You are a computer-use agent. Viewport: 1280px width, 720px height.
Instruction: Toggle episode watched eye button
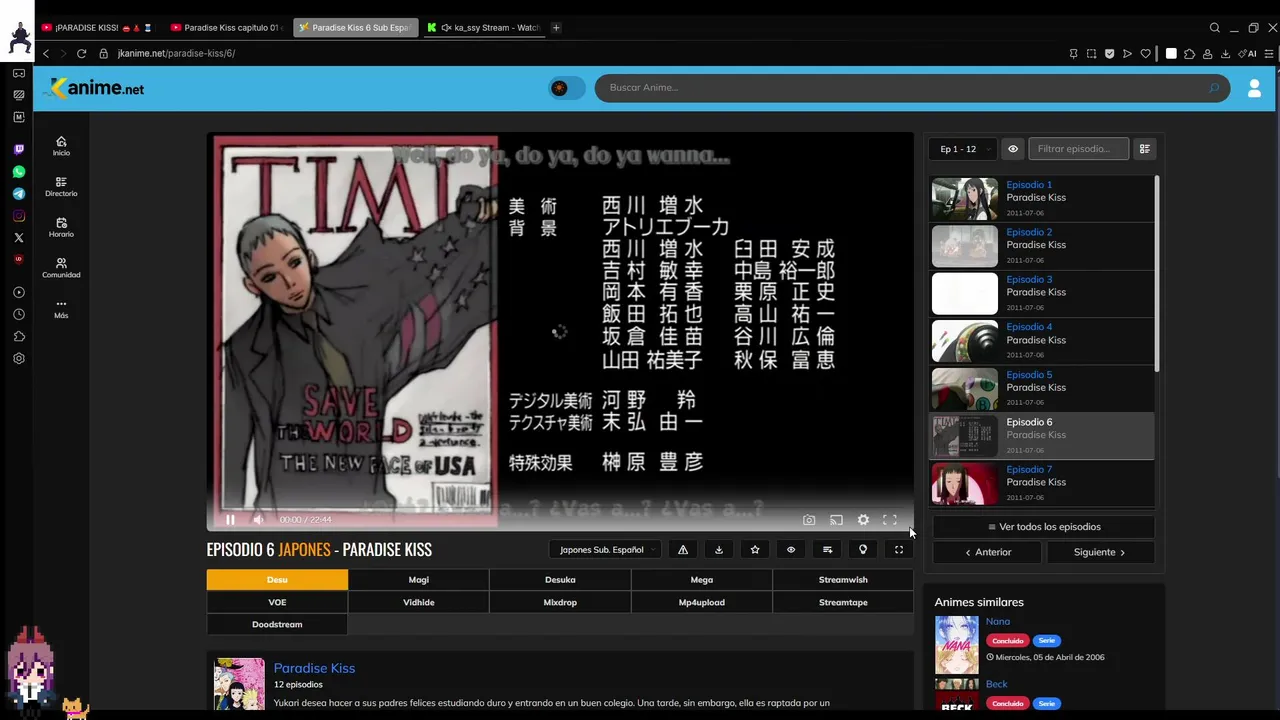pyautogui.click(x=791, y=549)
